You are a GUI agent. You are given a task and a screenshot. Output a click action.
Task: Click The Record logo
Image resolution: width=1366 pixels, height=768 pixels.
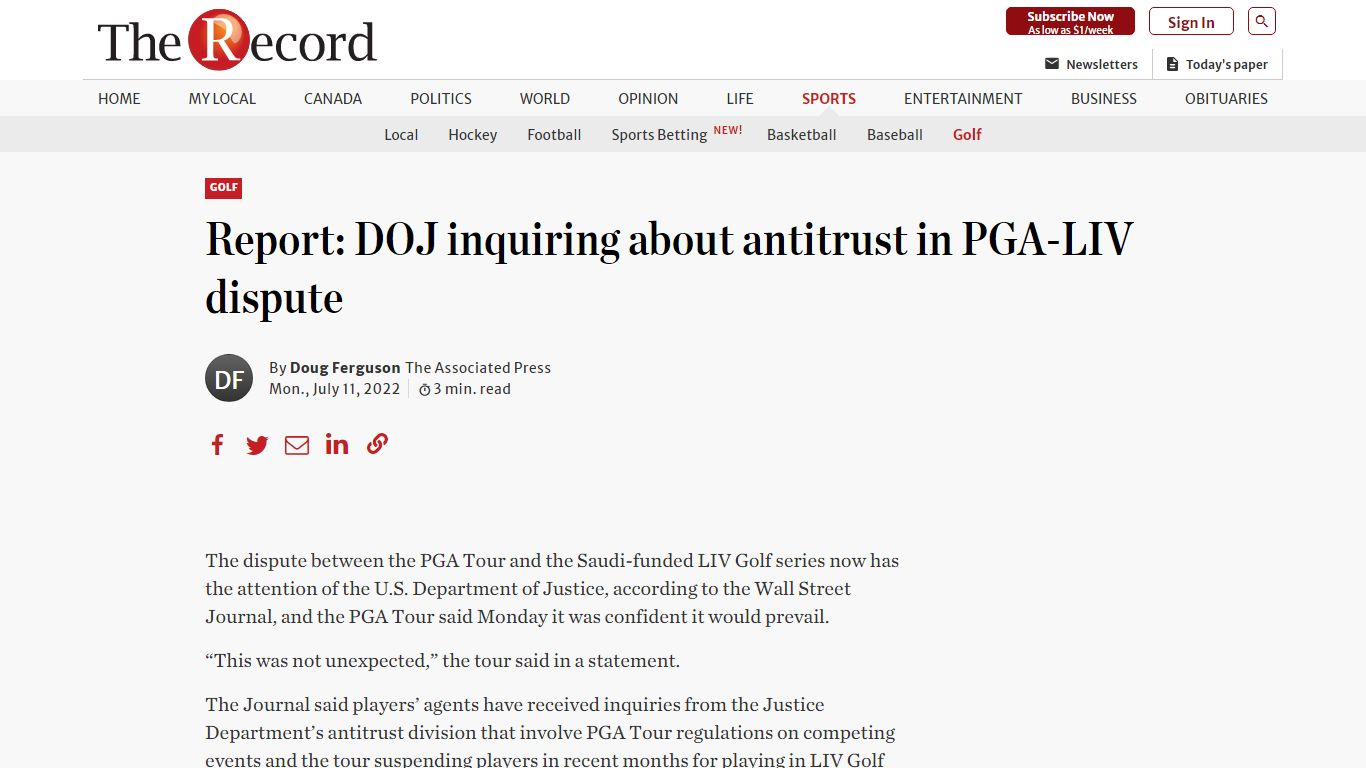tap(237, 41)
